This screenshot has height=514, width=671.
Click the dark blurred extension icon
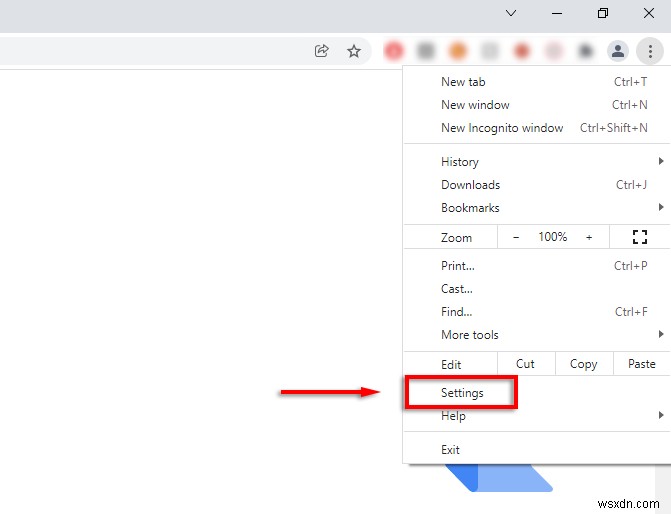(x=585, y=51)
